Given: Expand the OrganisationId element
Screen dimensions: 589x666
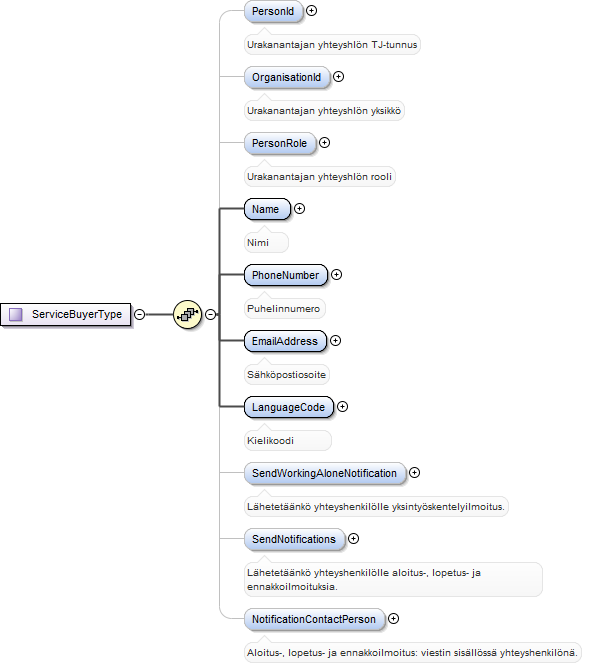Looking at the screenshot, I should [x=338, y=76].
